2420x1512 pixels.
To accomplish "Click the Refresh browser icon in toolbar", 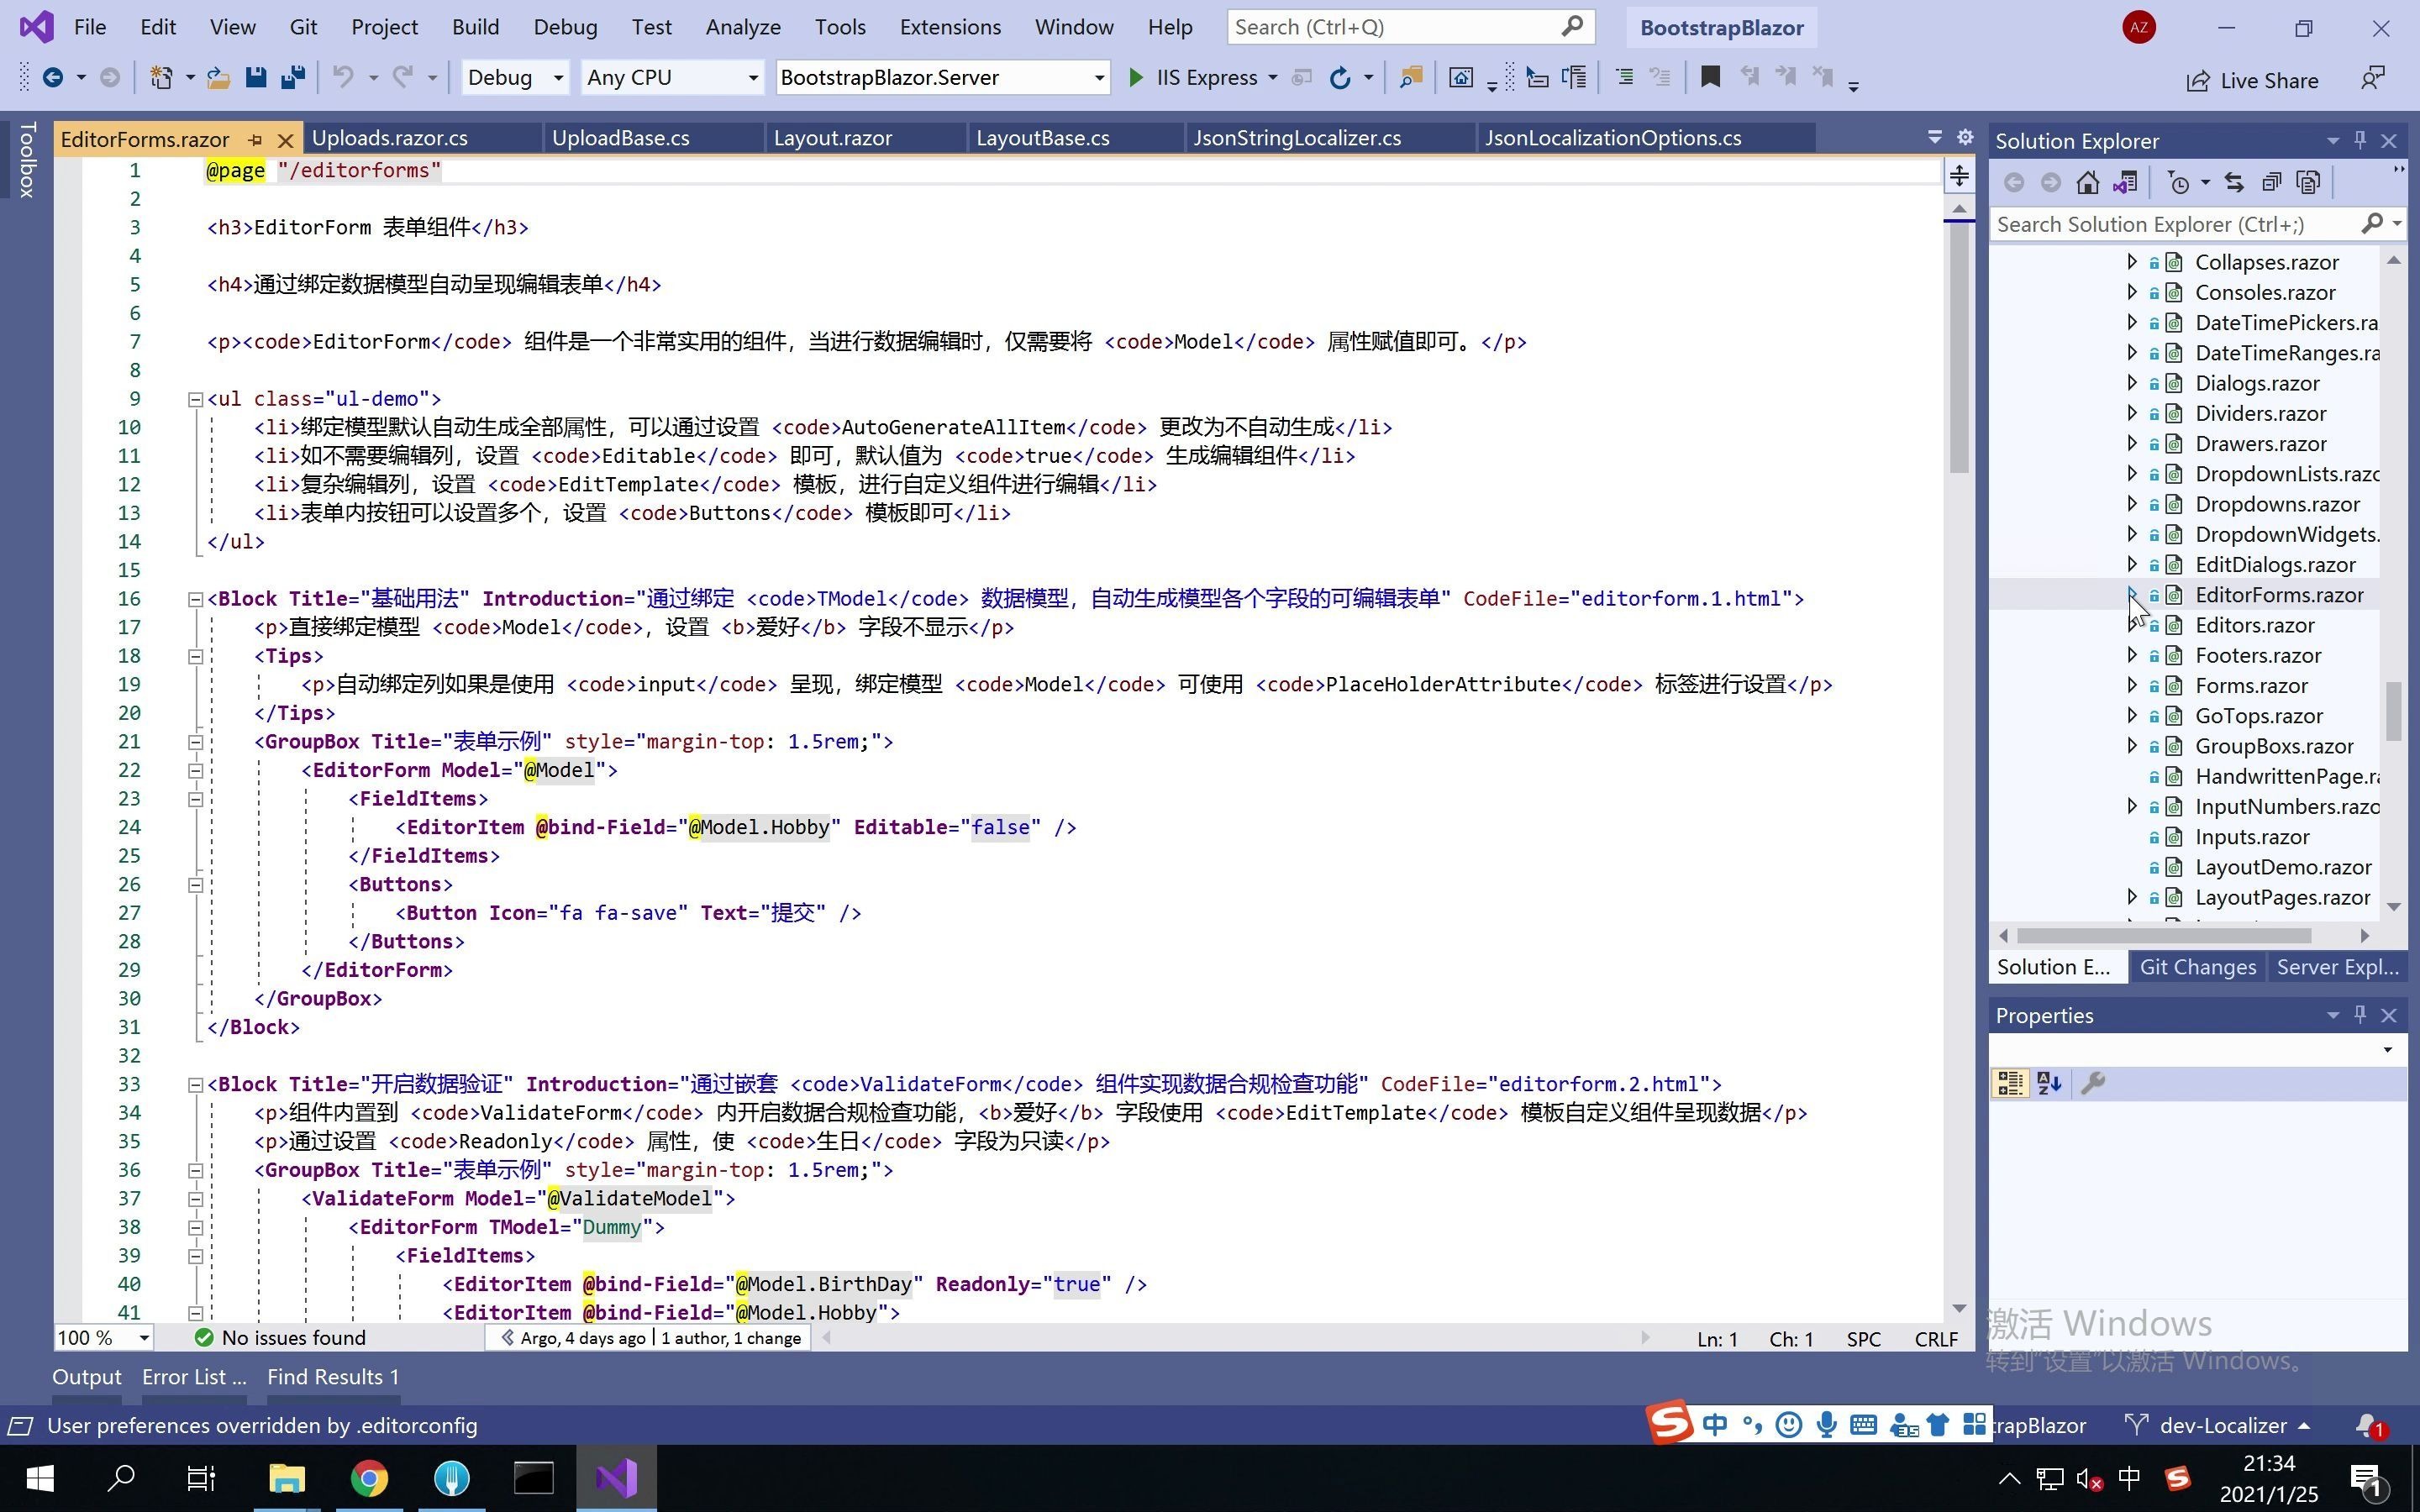I will point(1339,77).
